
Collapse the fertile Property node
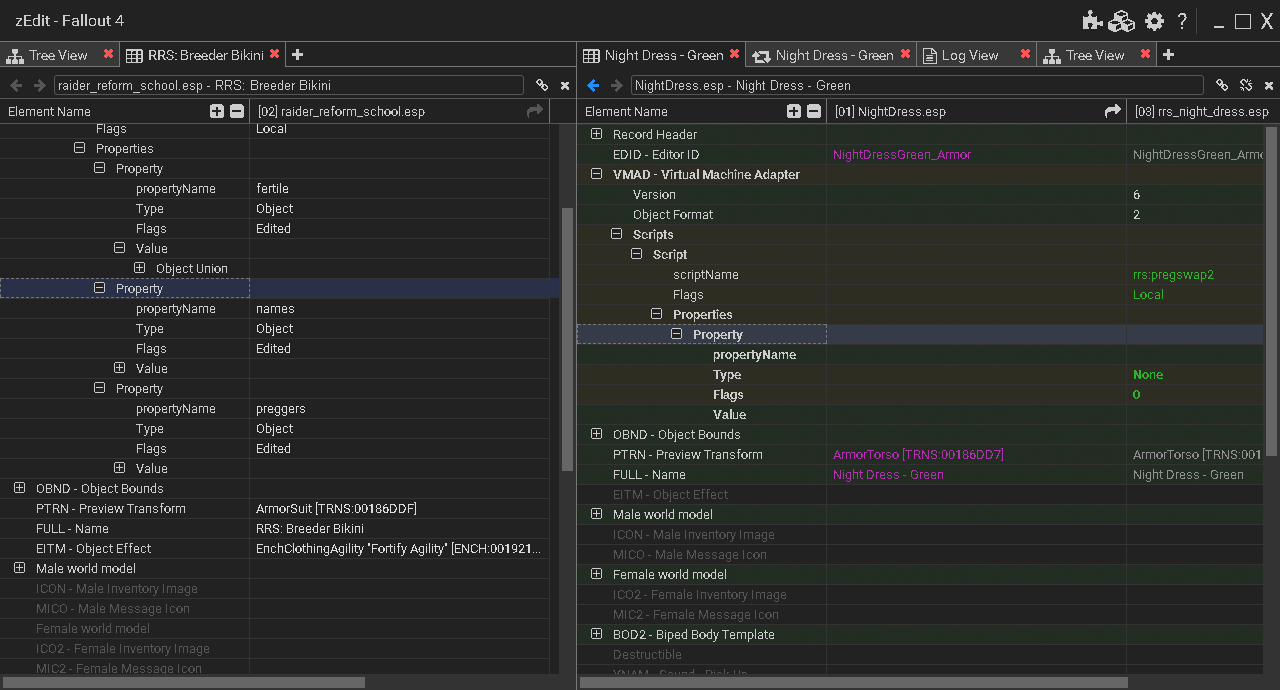point(99,168)
